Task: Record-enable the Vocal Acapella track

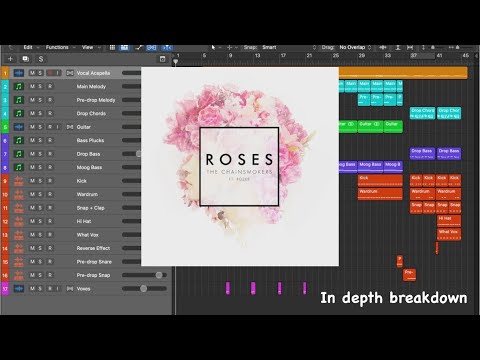Action: pos(50,73)
